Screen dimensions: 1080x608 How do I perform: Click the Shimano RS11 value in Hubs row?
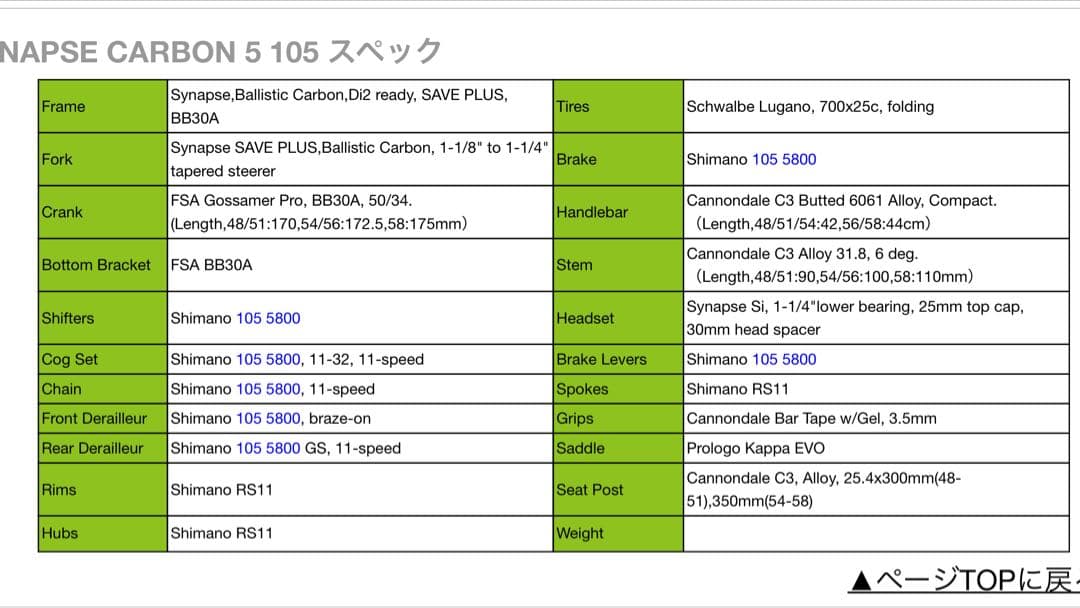(x=221, y=533)
